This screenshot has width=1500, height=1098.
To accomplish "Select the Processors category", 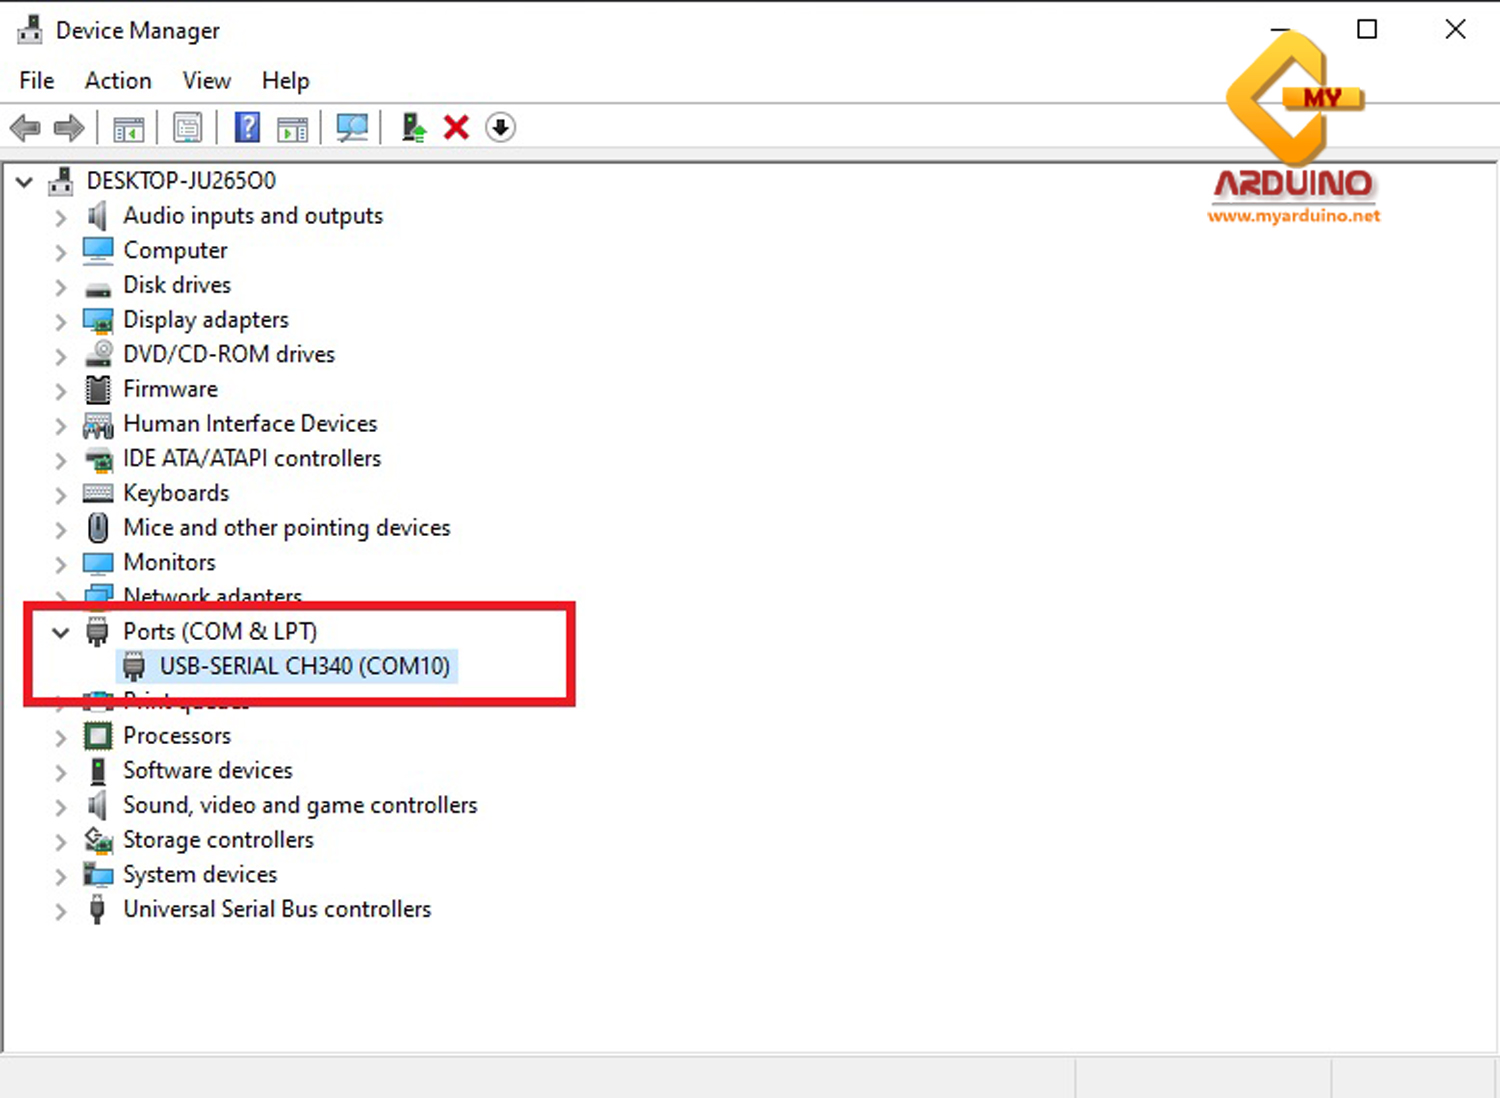I will (x=177, y=736).
